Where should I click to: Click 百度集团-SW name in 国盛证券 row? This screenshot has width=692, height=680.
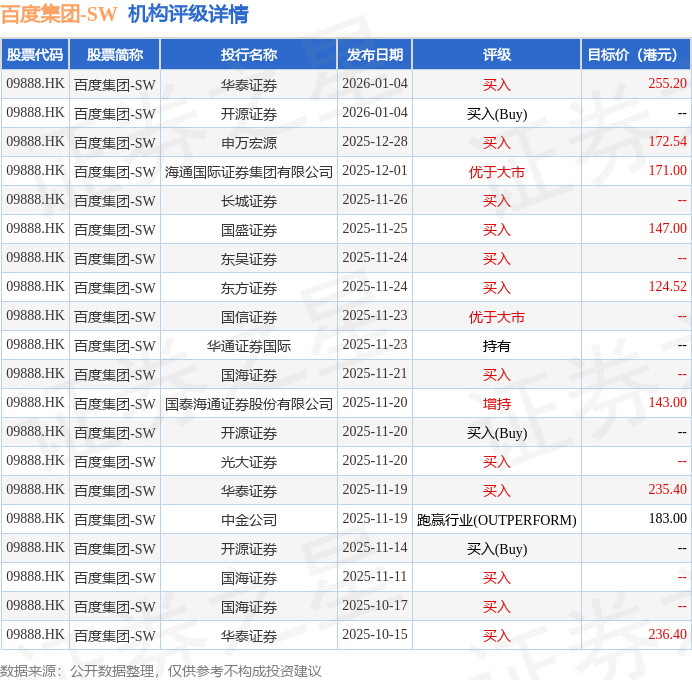115,230
